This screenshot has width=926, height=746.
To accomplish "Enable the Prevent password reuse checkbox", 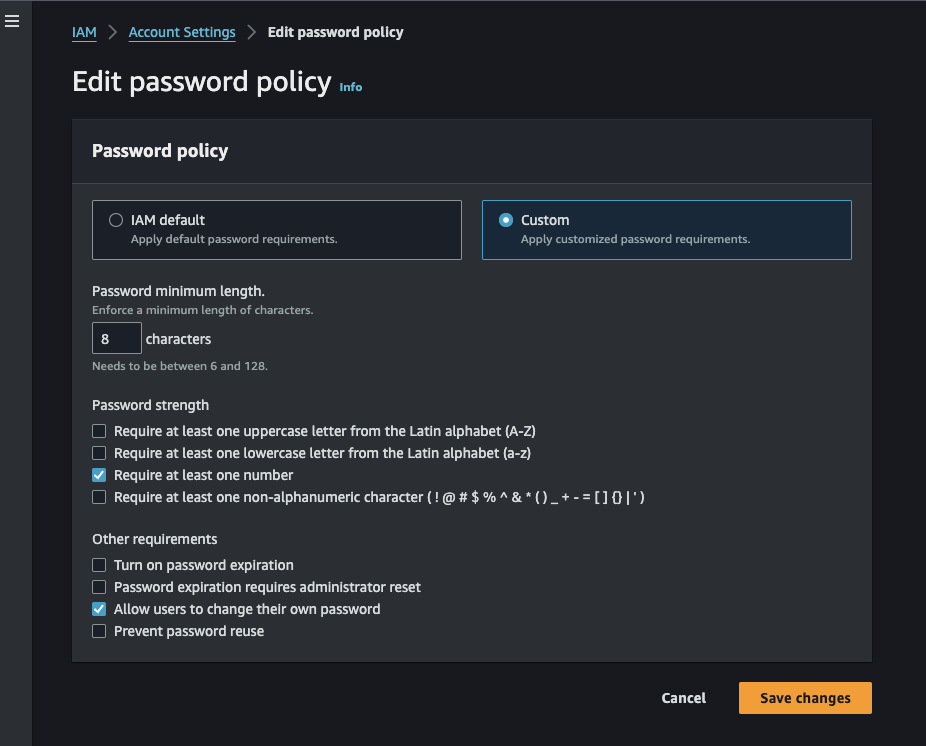I will pos(99,631).
